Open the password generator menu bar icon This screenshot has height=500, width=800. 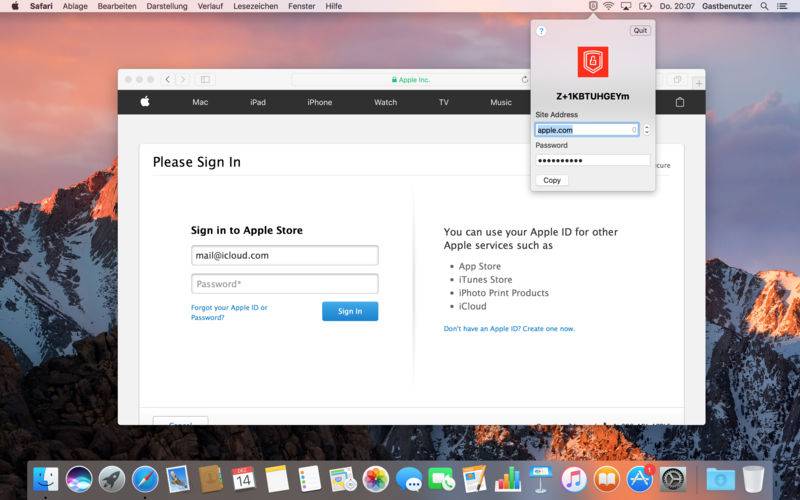pos(593,6)
